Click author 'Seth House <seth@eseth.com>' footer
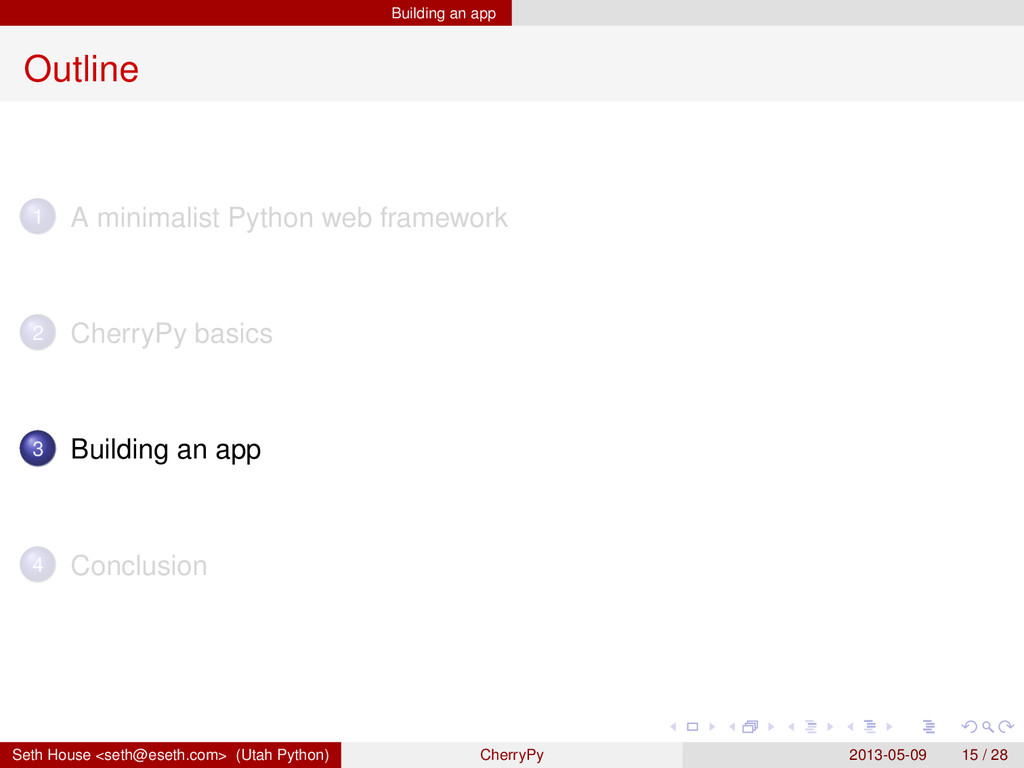 tap(120, 755)
